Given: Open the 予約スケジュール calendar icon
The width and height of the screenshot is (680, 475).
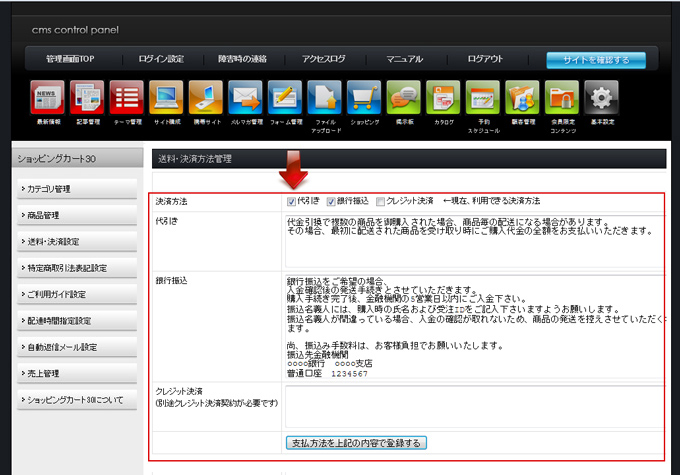Looking at the screenshot, I should coord(483,98).
